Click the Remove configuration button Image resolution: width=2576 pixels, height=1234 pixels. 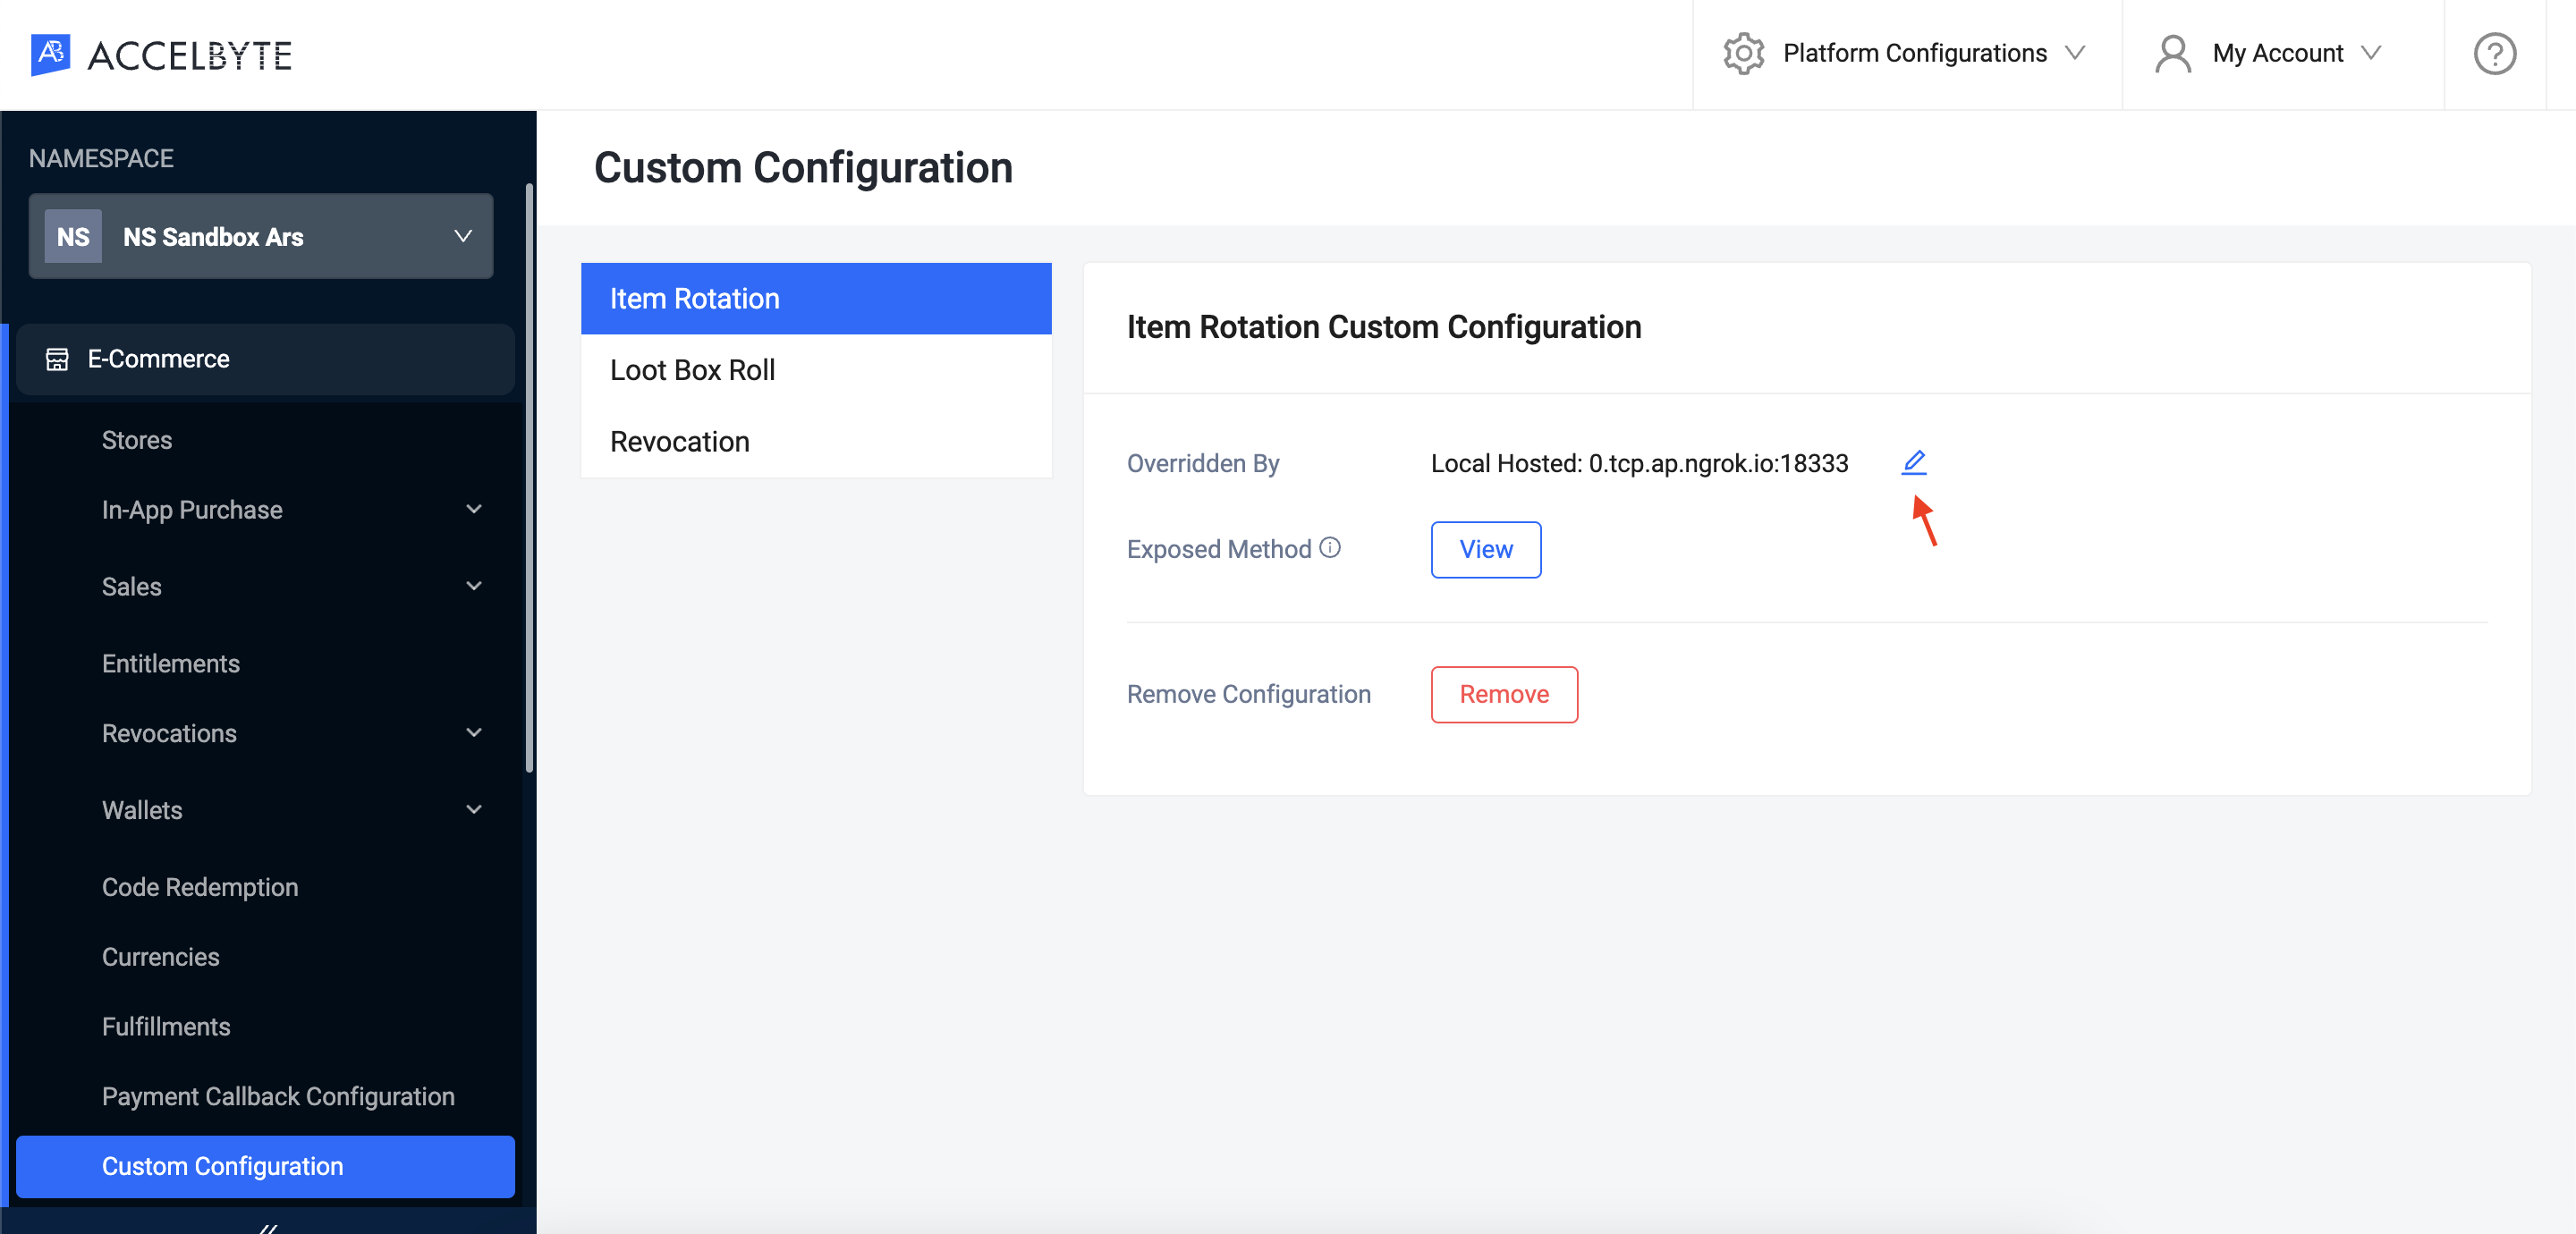pos(1504,693)
